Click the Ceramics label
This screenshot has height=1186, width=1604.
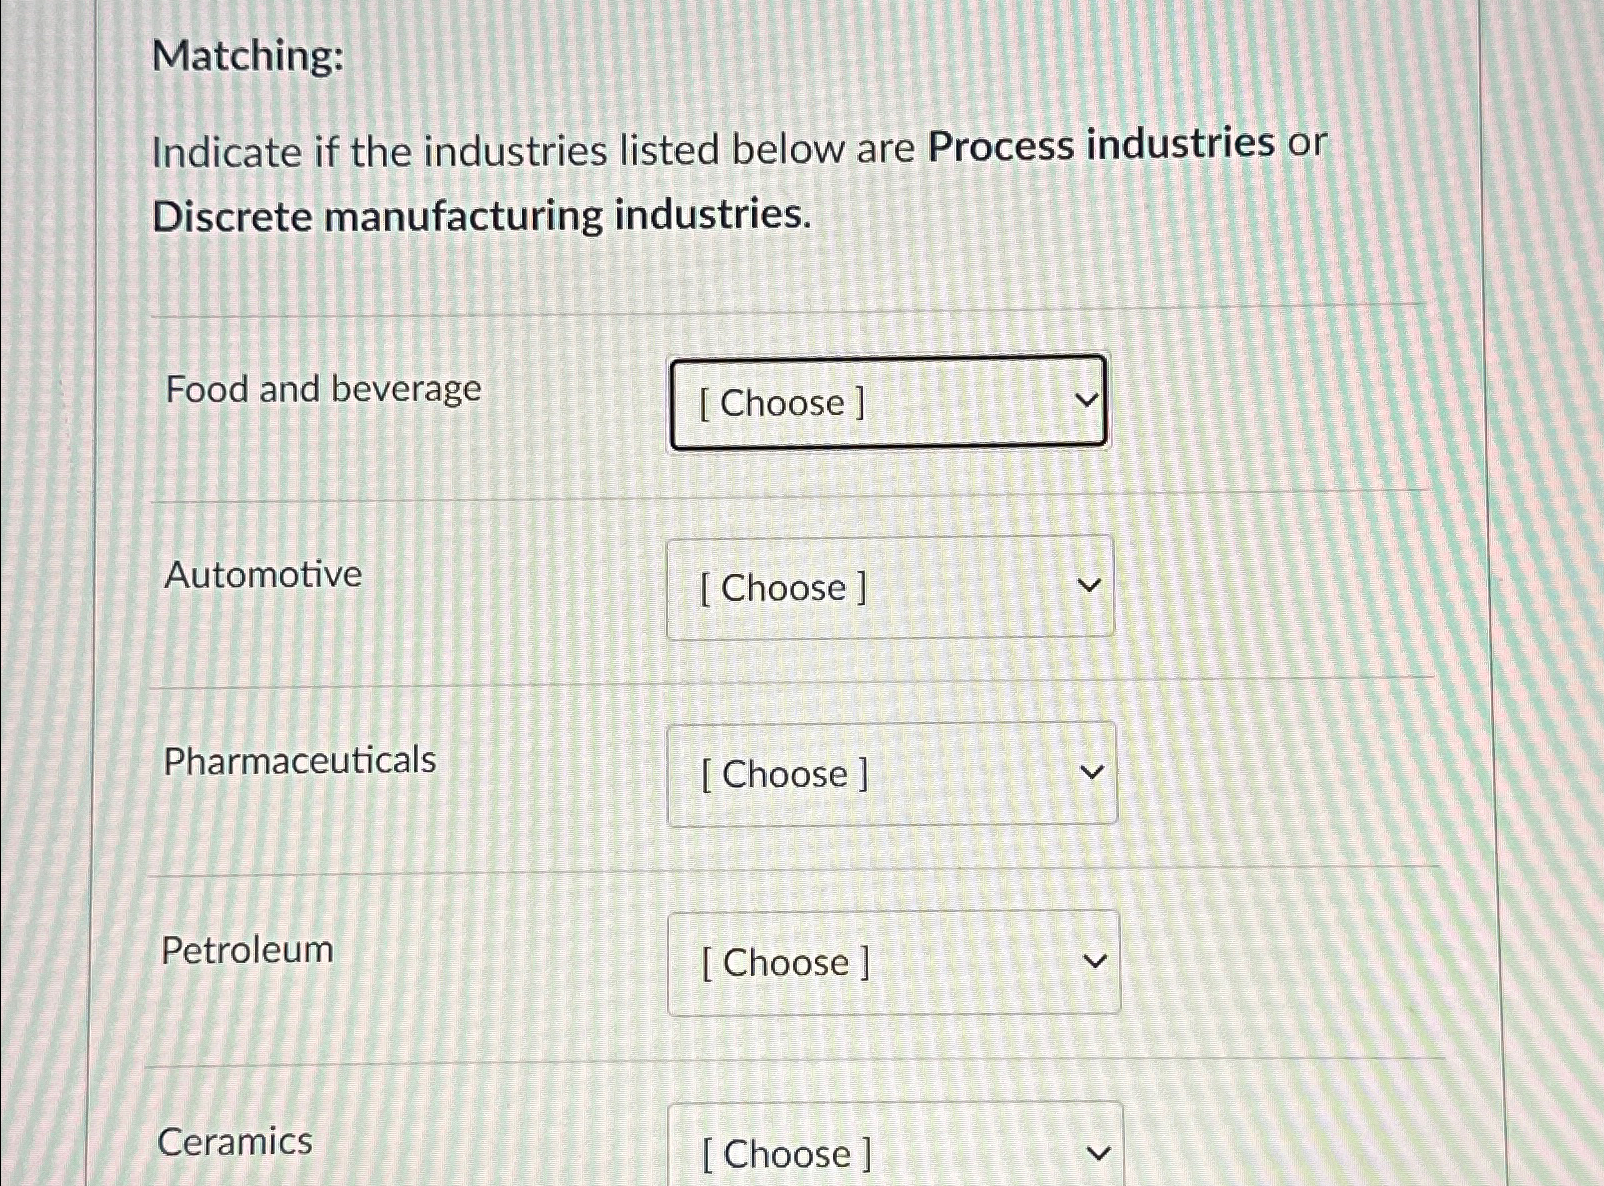point(235,1142)
